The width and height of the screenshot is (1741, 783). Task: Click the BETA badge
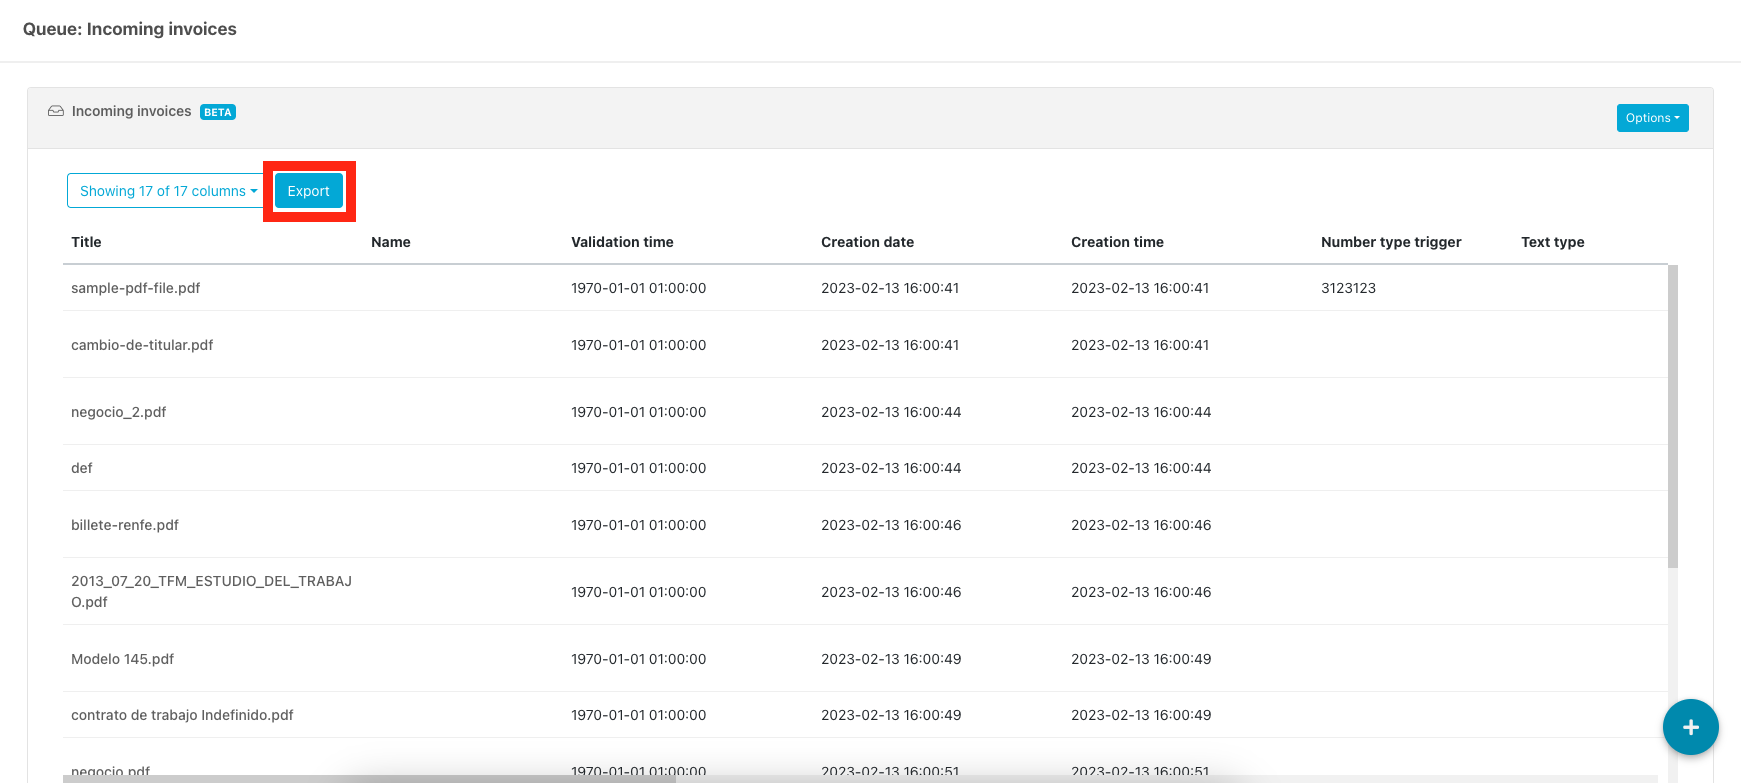click(x=218, y=112)
